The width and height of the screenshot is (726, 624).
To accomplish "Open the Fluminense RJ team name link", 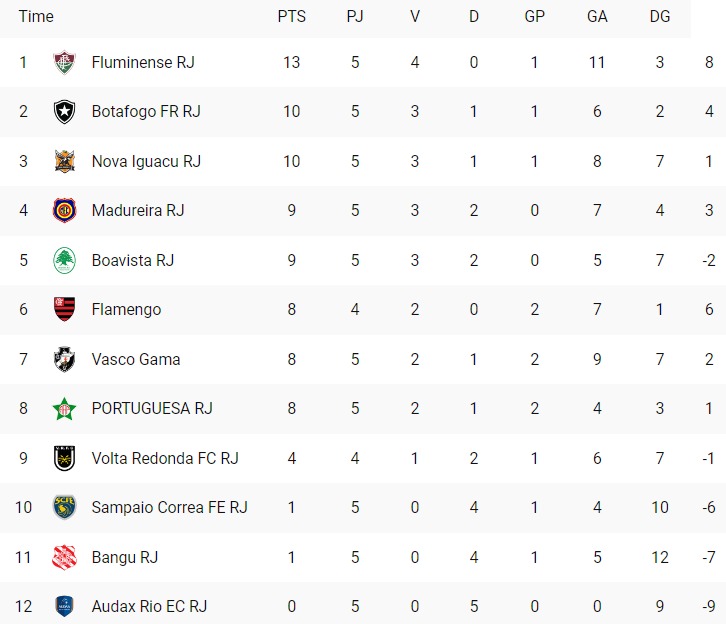I will point(143,62).
